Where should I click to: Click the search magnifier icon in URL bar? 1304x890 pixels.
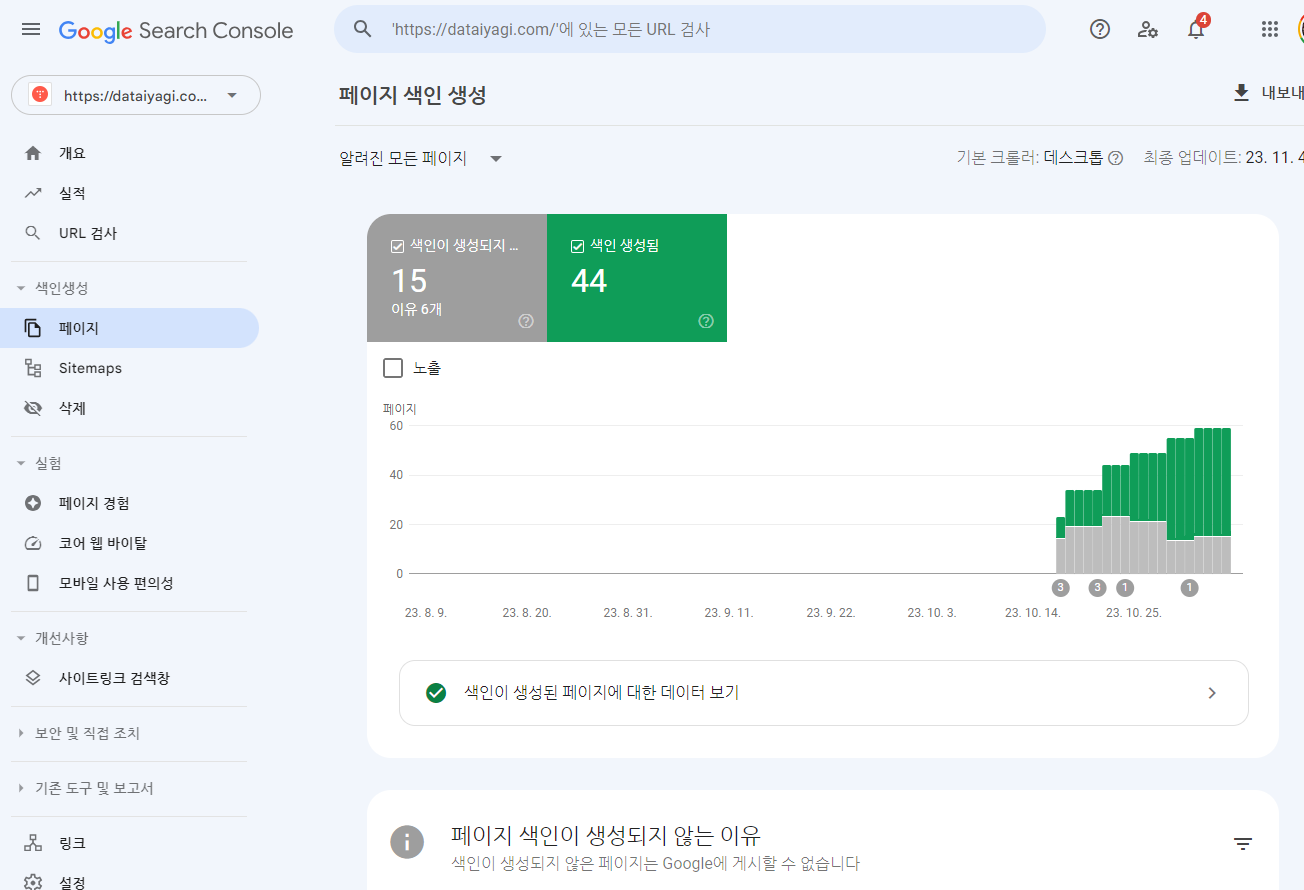(x=363, y=30)
